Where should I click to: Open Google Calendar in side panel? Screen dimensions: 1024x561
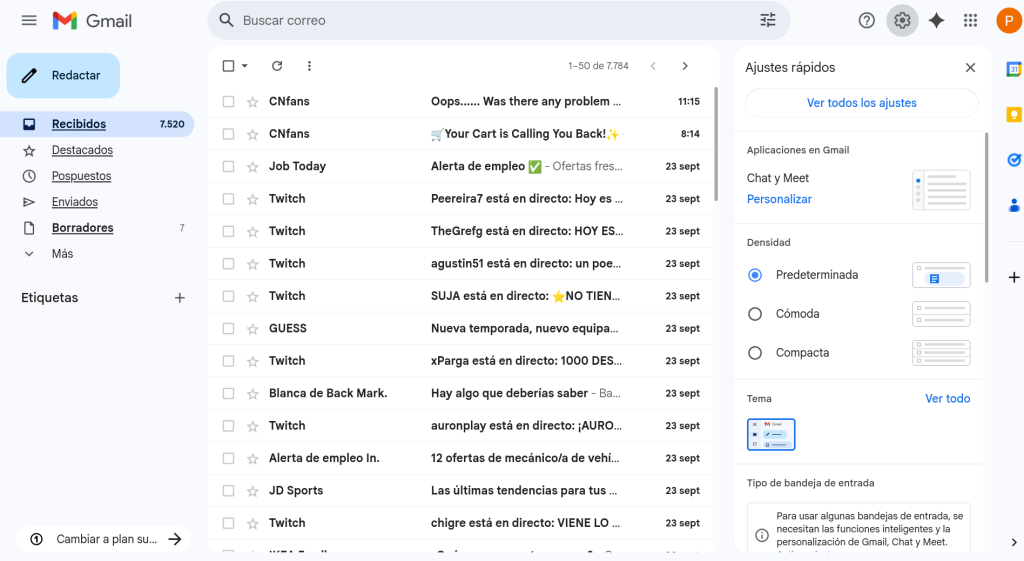[x=1013, y=69]
